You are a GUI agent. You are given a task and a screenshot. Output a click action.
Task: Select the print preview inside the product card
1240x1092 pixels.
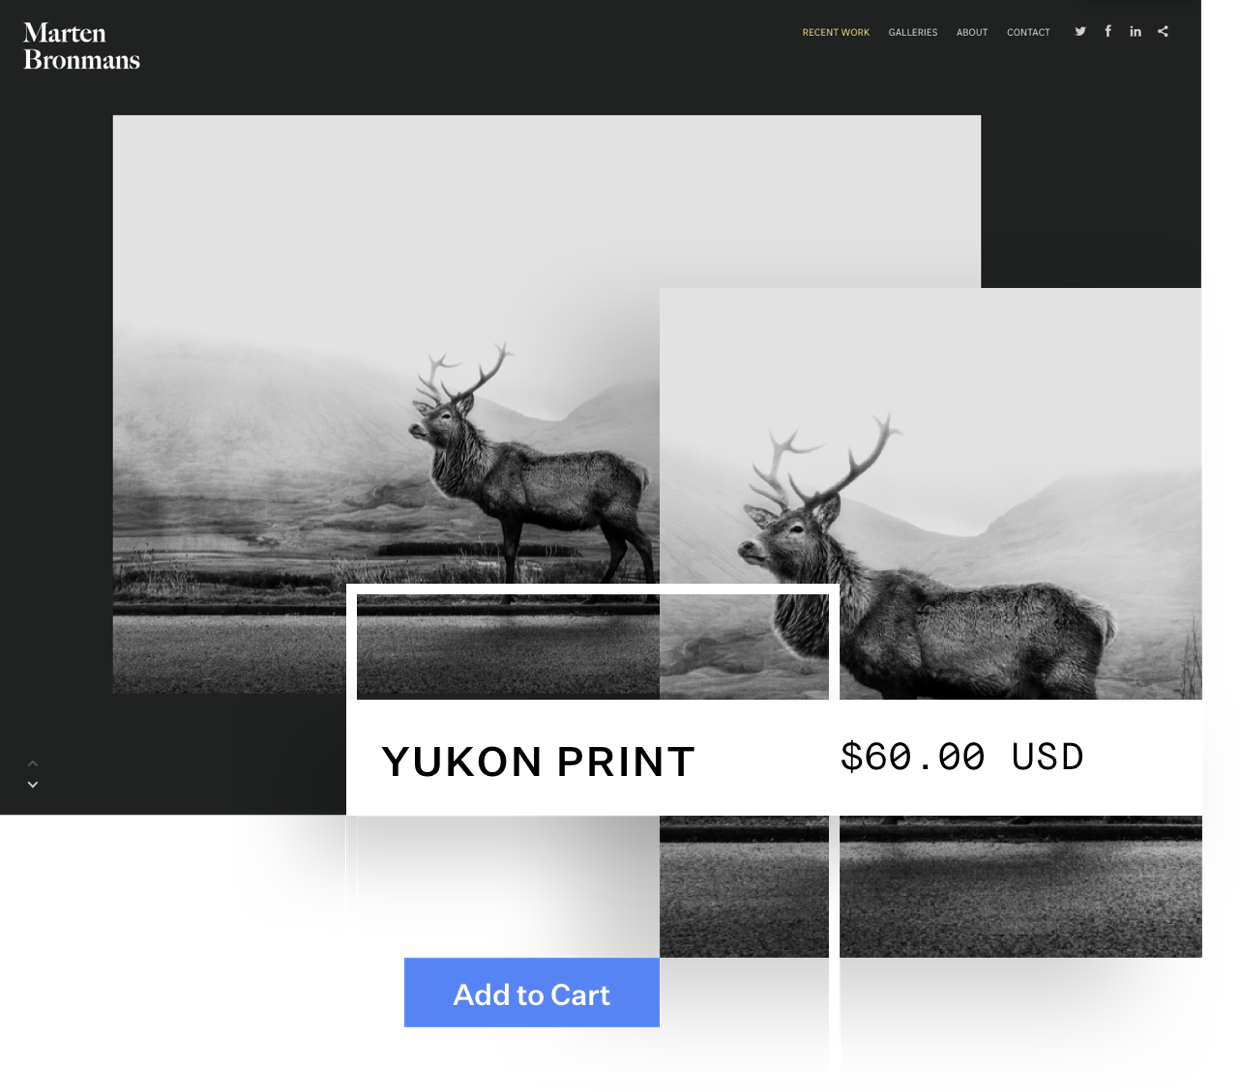(x=593, y=645)
